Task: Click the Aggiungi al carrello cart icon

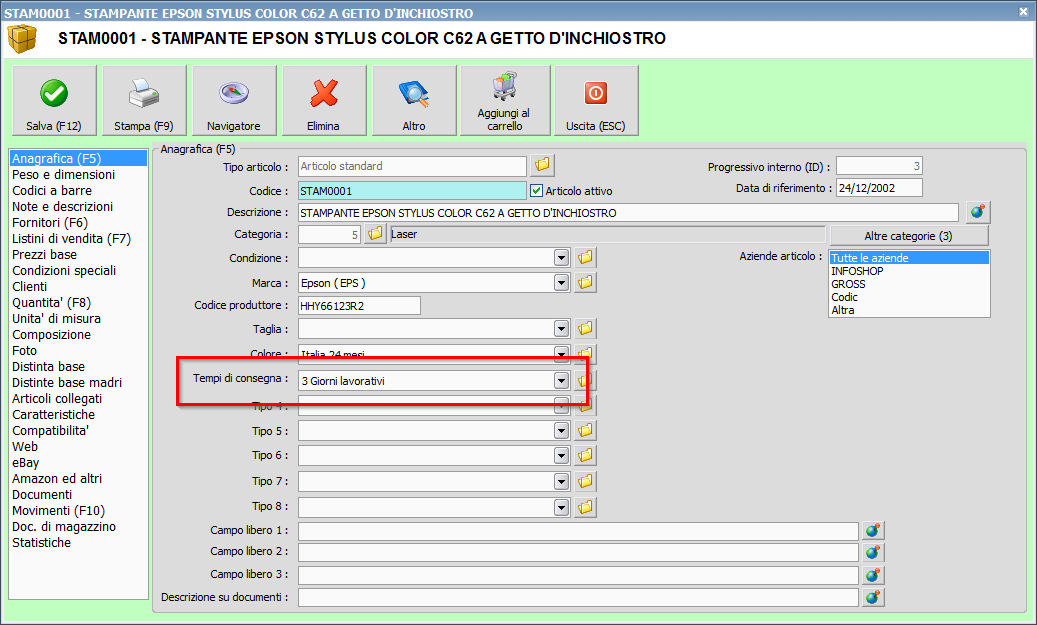Action: 504,86
